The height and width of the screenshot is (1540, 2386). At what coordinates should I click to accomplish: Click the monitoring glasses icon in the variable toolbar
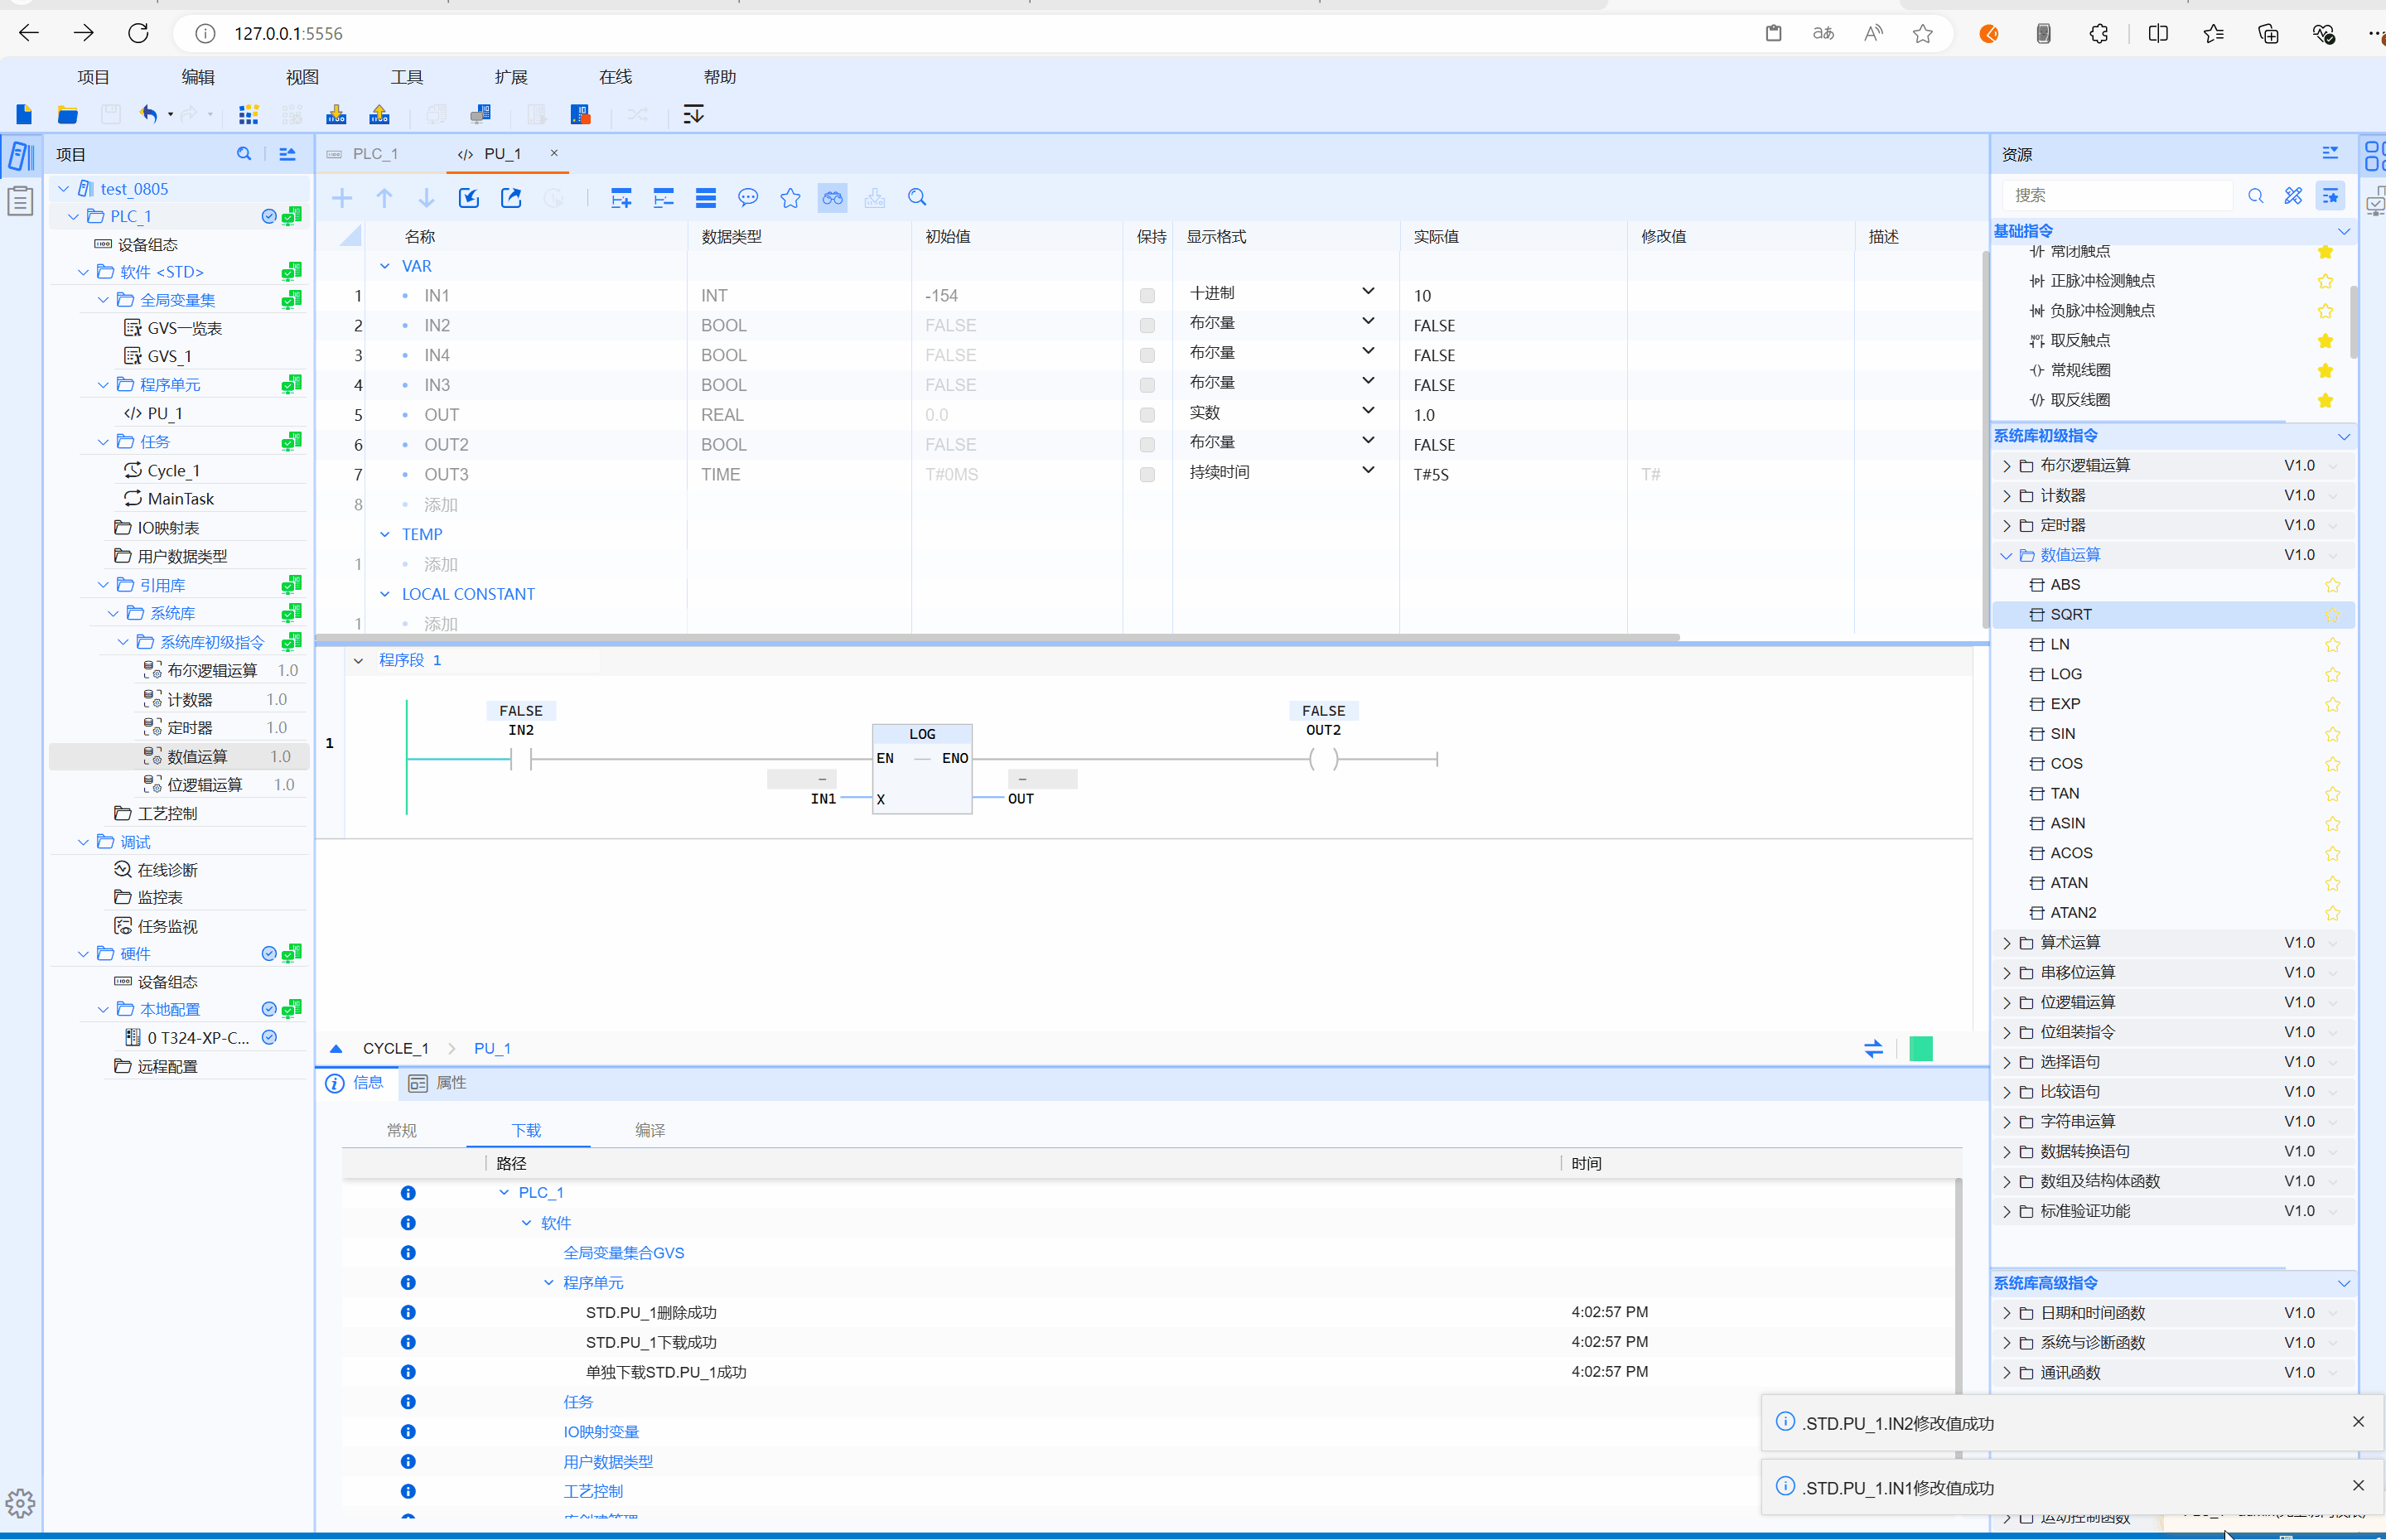click(832, 198)
